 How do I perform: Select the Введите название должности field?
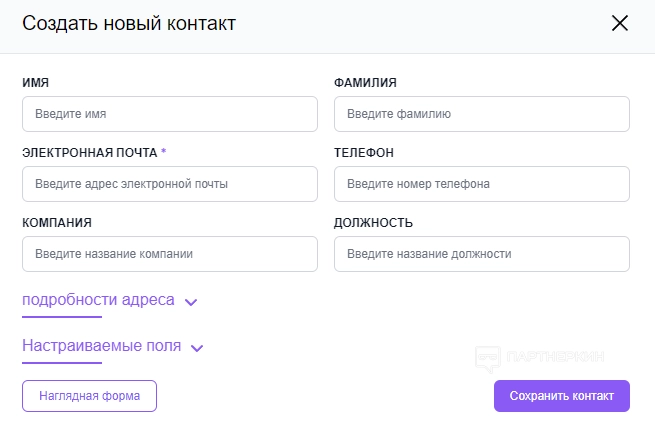[482, 254]
